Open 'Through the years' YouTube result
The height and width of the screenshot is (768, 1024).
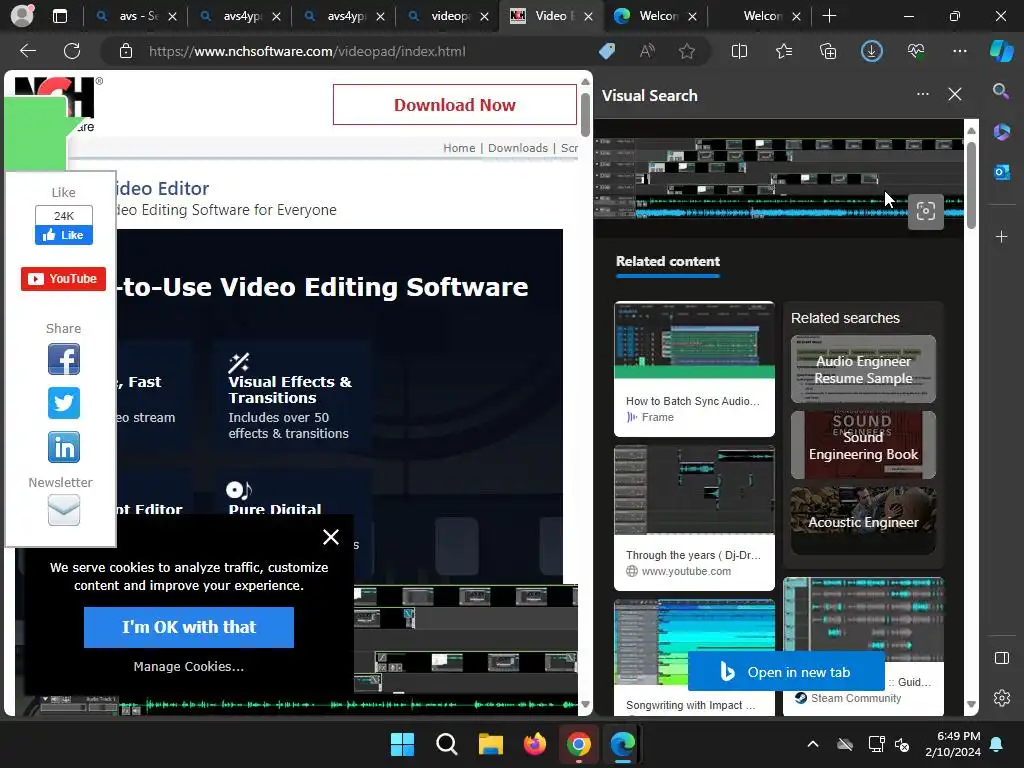694,518
